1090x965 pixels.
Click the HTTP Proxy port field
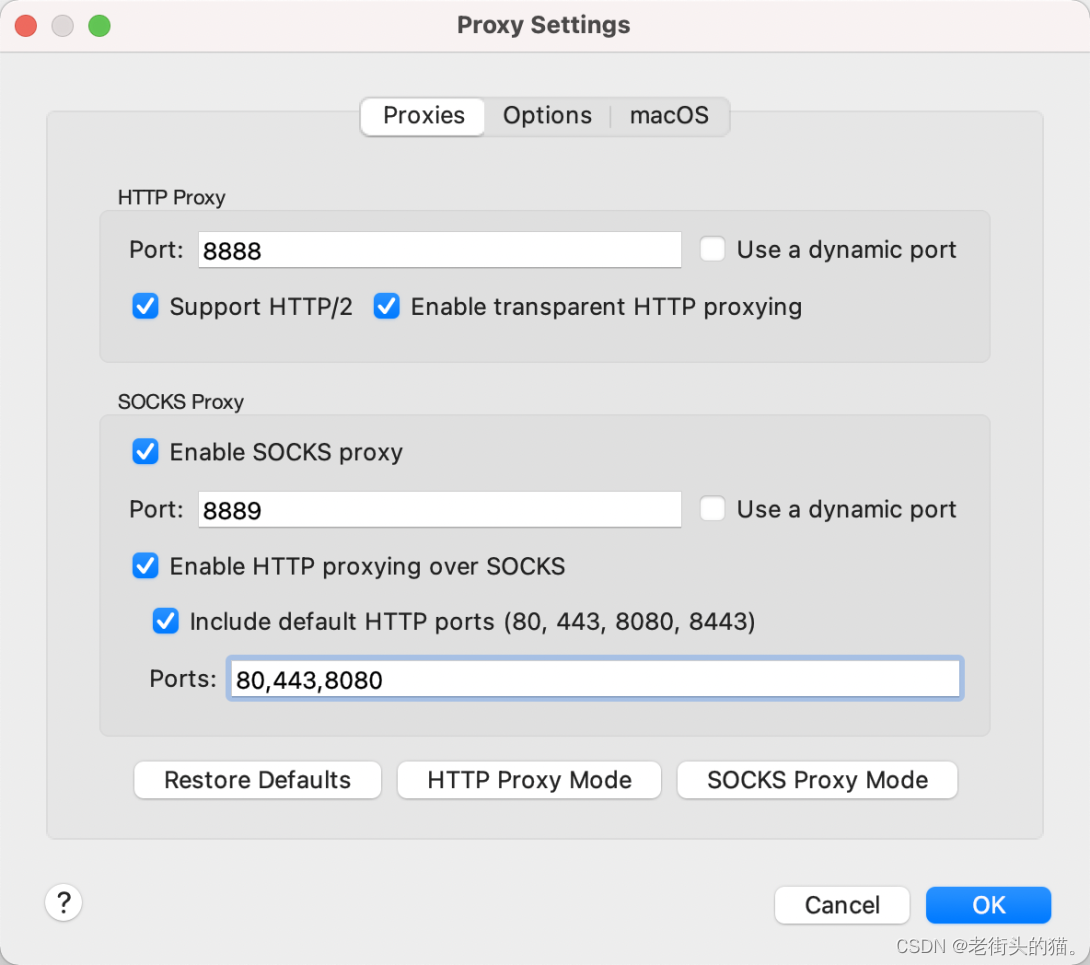pyautogui.click(x=439, y=250)
